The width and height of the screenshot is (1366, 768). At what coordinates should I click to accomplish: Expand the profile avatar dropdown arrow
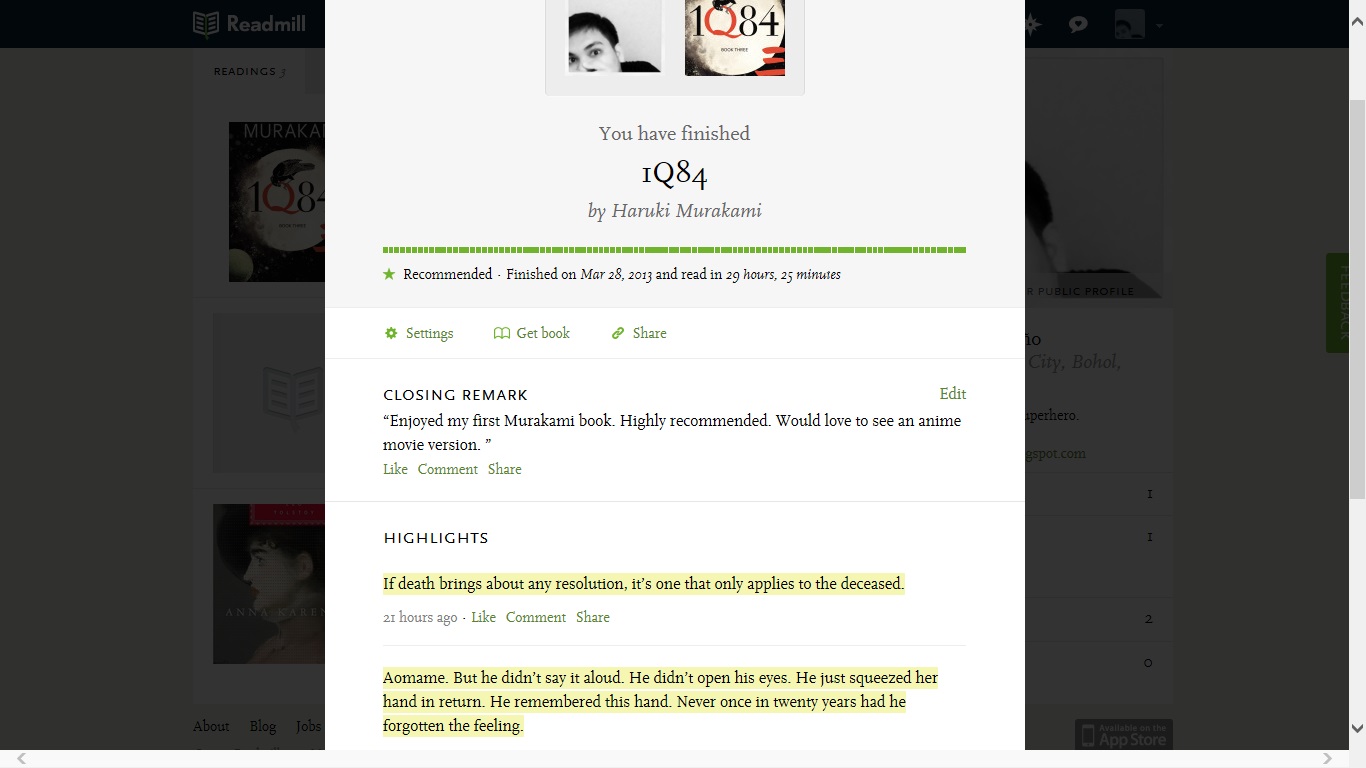tap(1159, 26)
